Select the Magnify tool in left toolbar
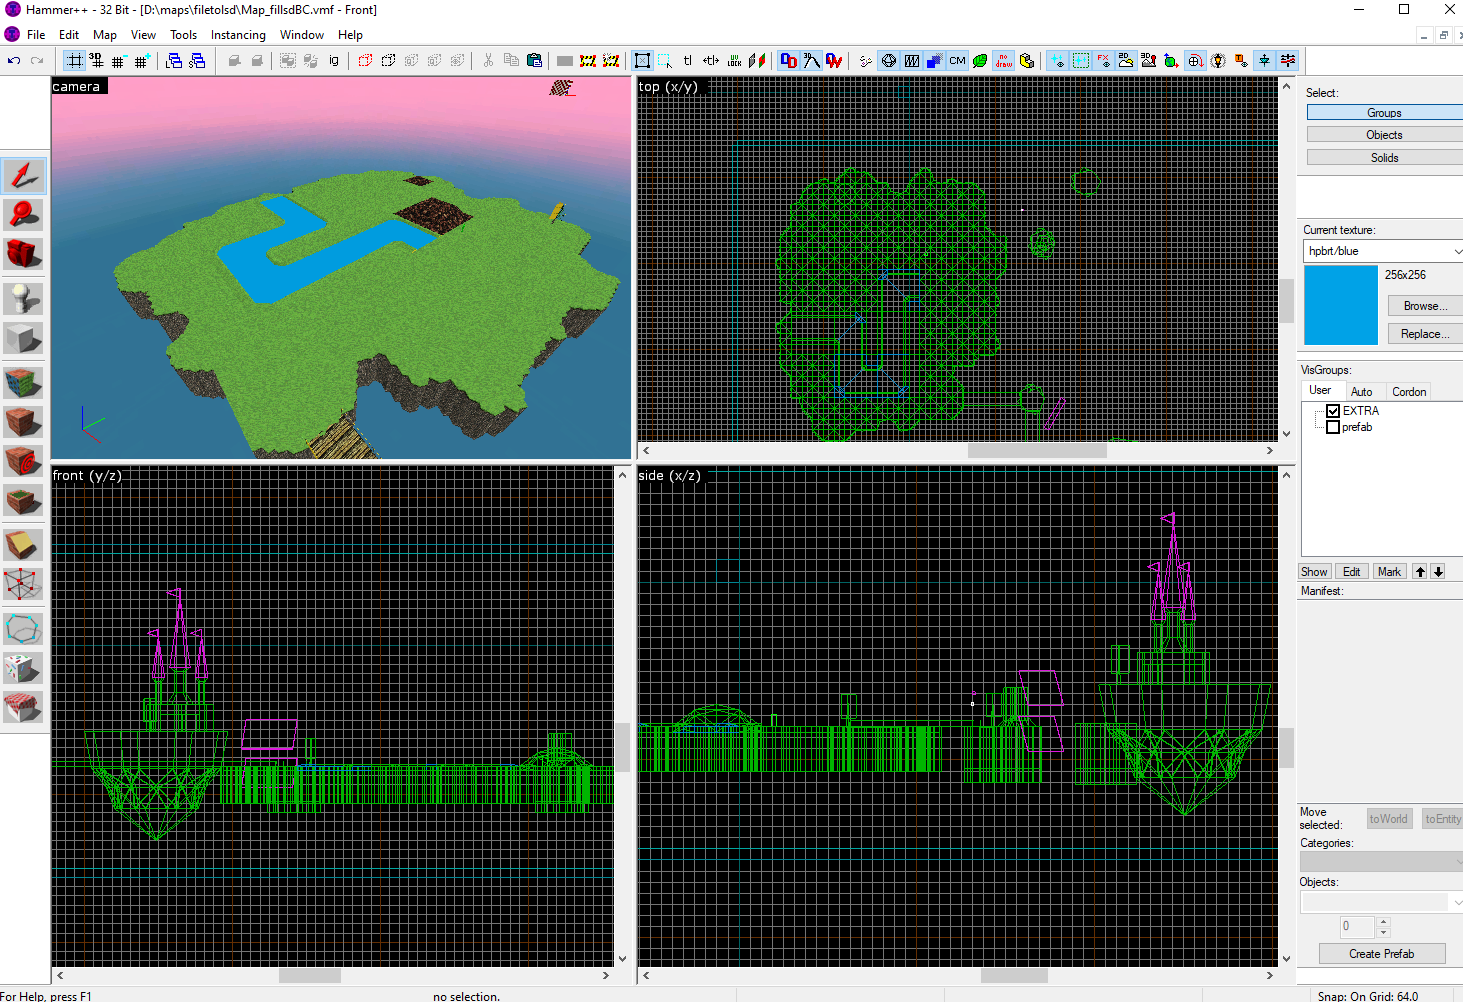This screenshot has width=1463, height=1002. [x=23, y=215]
